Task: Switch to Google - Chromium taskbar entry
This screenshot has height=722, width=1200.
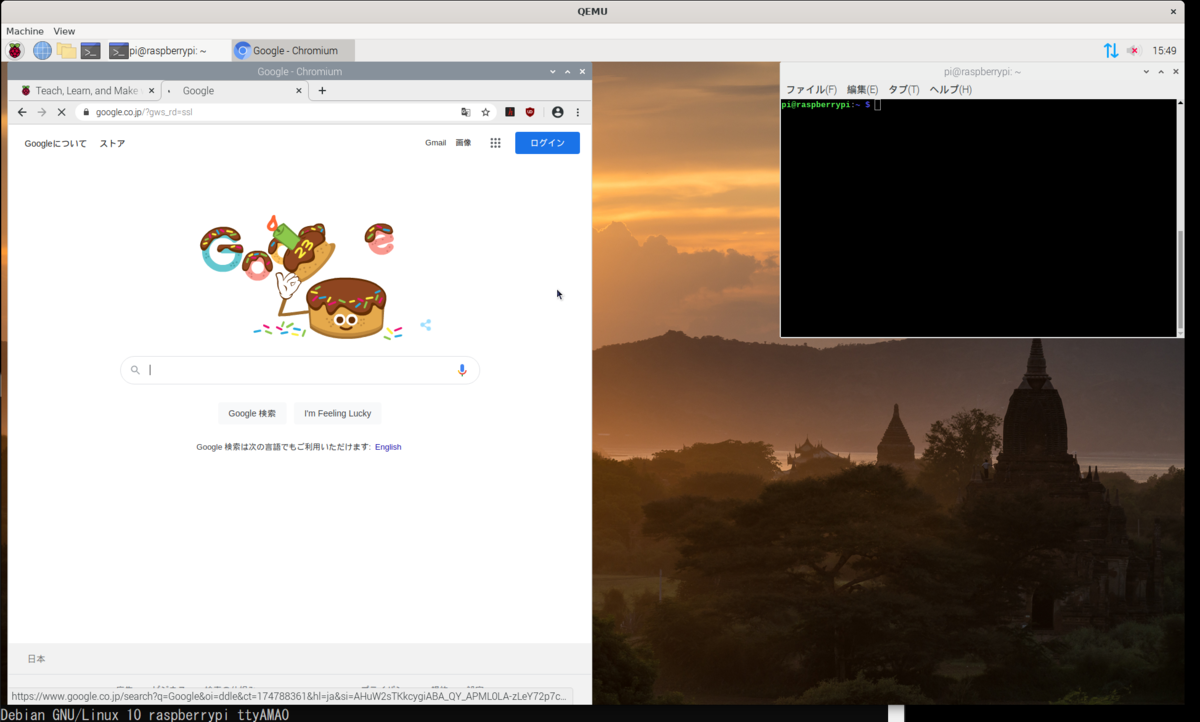Action: (x=292, y=50)
